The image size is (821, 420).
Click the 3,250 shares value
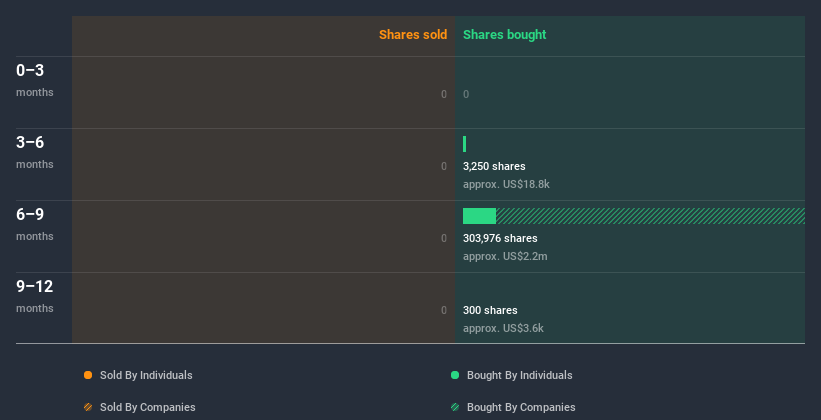494,166
